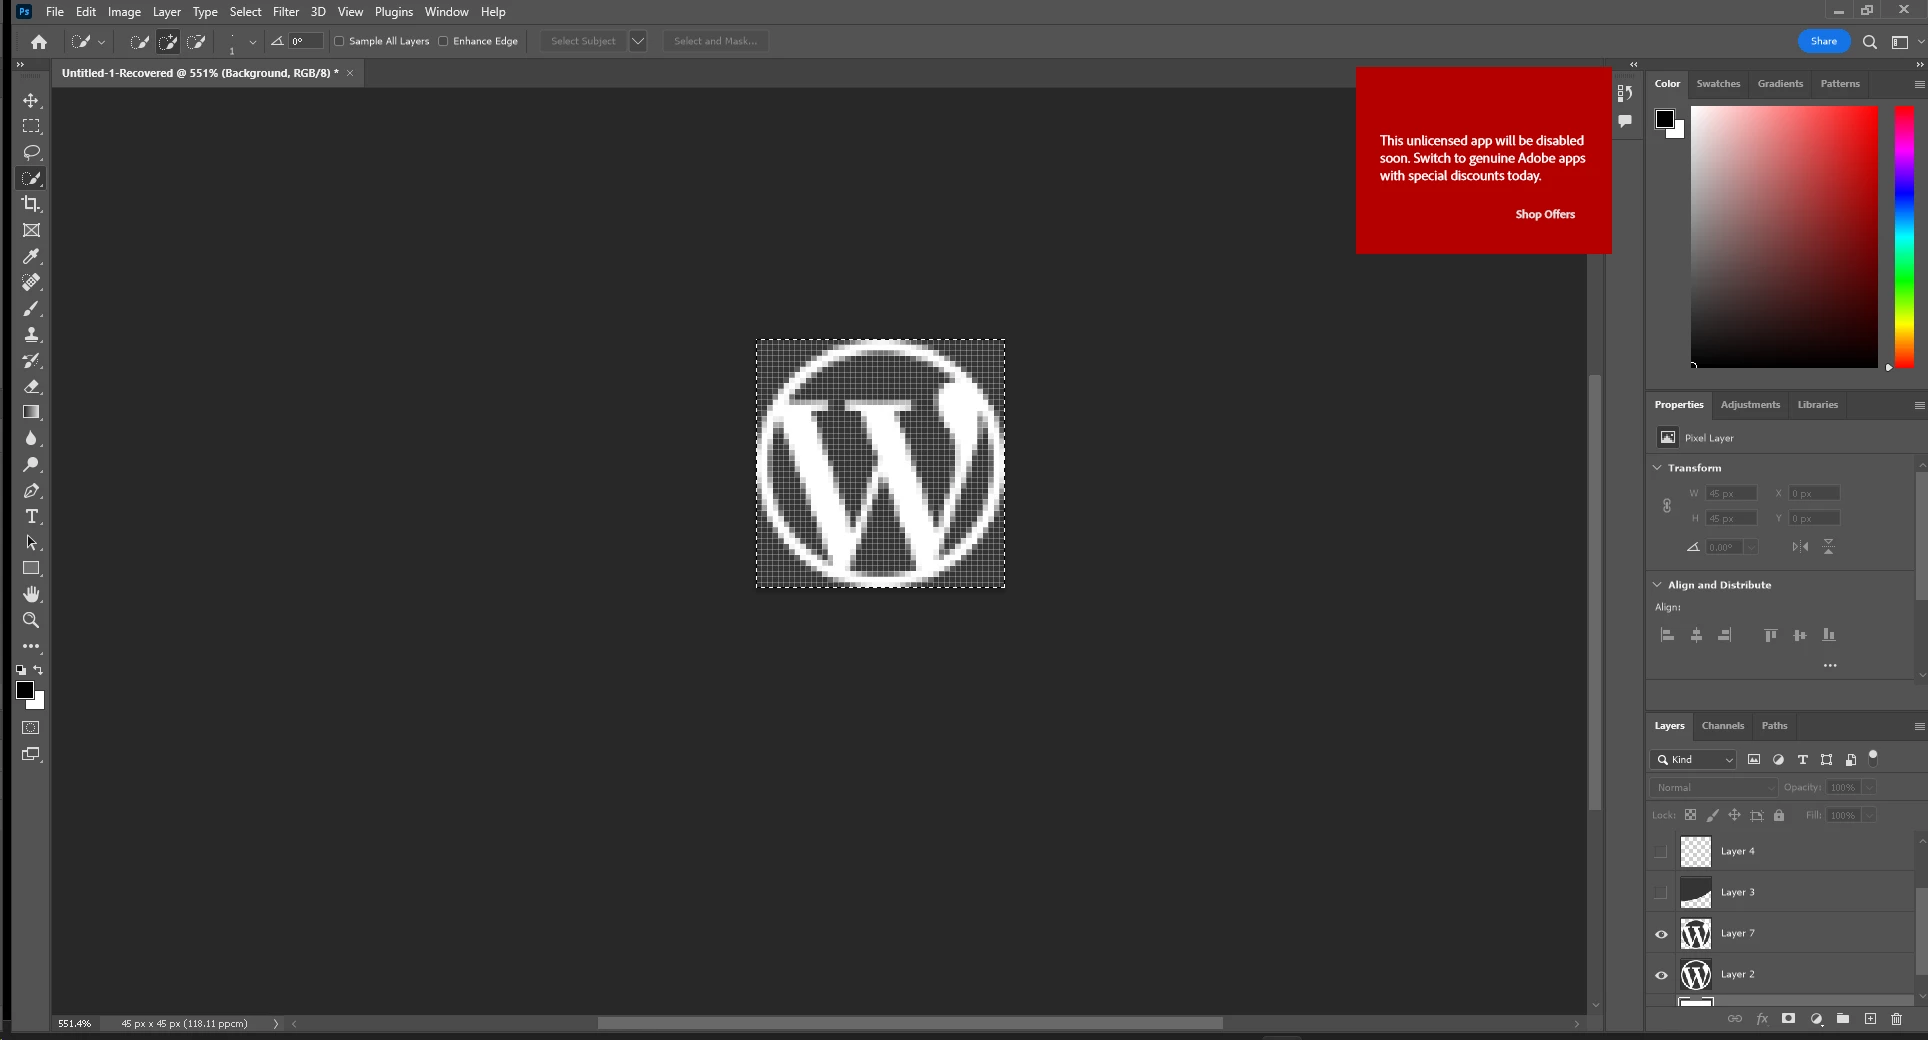Open the brush picker dropdown

(x=252, y=42)
